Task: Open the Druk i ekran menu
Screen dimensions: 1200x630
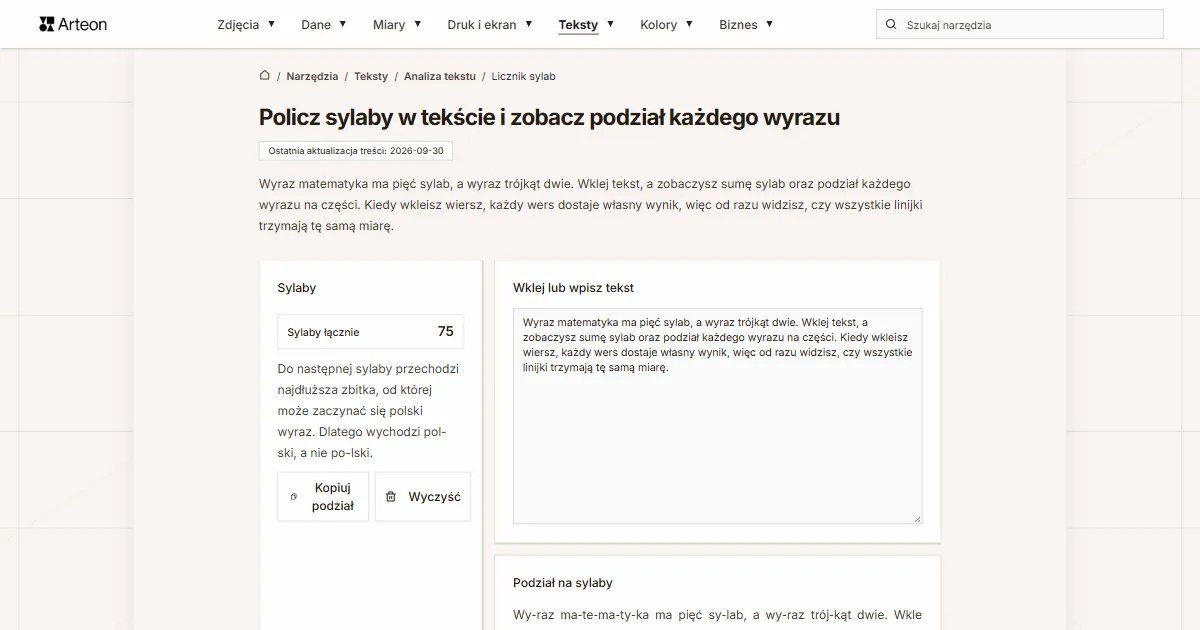Action: pos(482,24)
